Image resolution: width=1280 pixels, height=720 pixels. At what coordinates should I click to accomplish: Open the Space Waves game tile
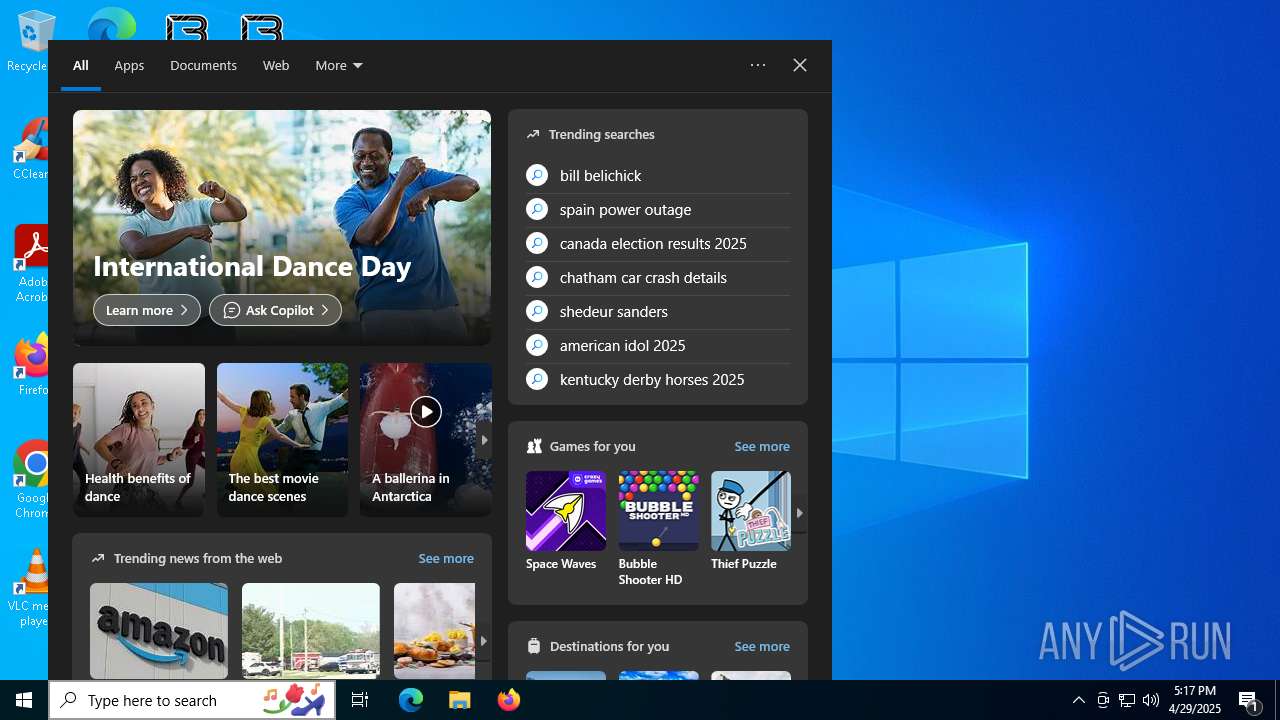[565, 522]
